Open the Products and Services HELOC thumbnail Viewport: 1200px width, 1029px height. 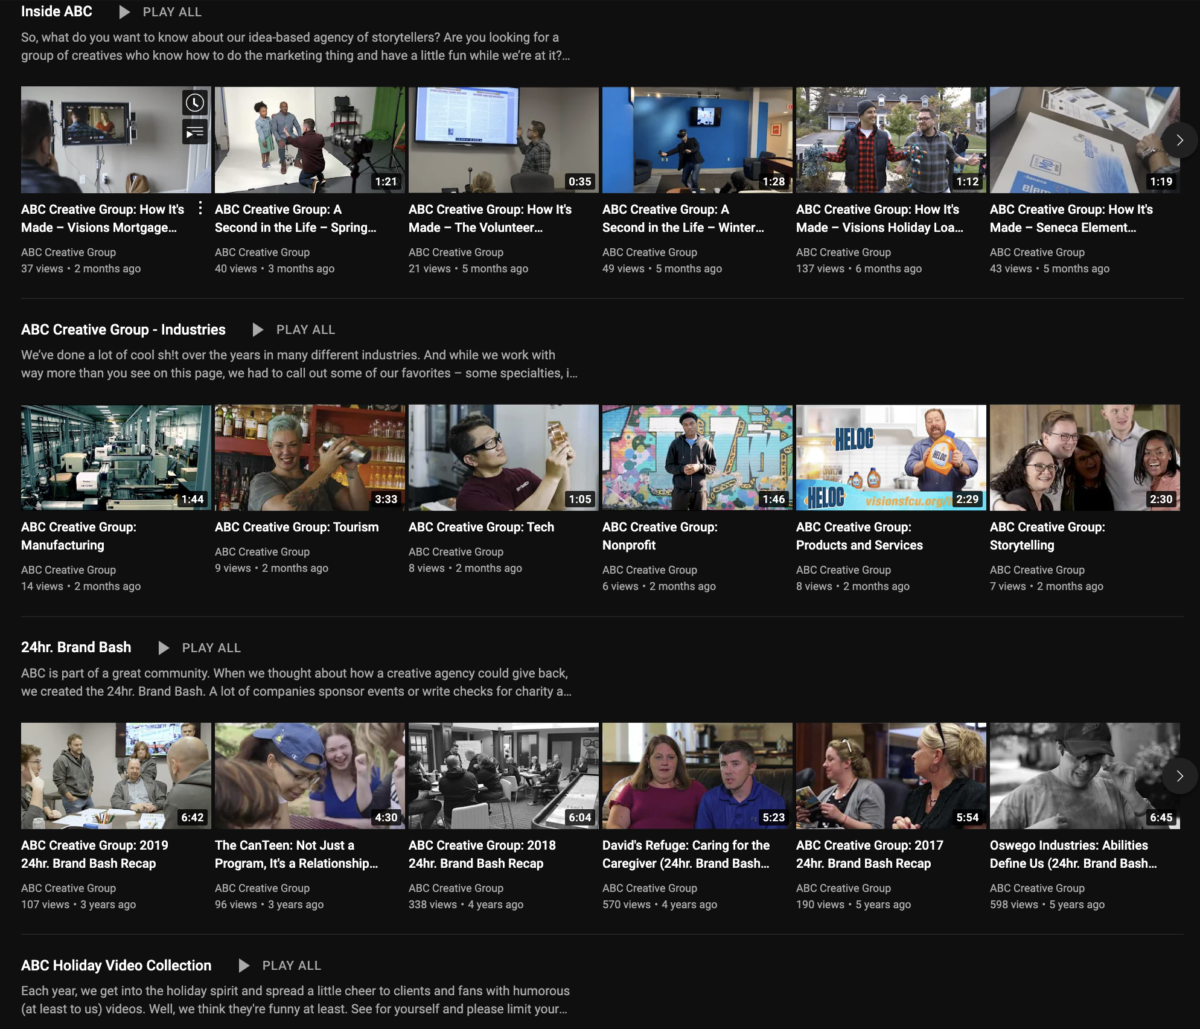coord(890,458)
